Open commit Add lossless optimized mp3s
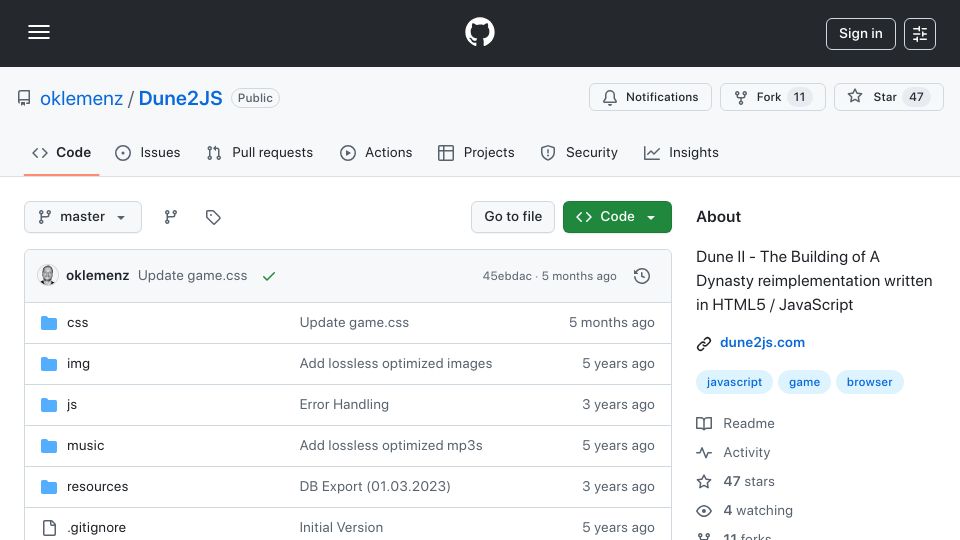The width and height of the screenshot is (960, 540). [x=391, y=446]
